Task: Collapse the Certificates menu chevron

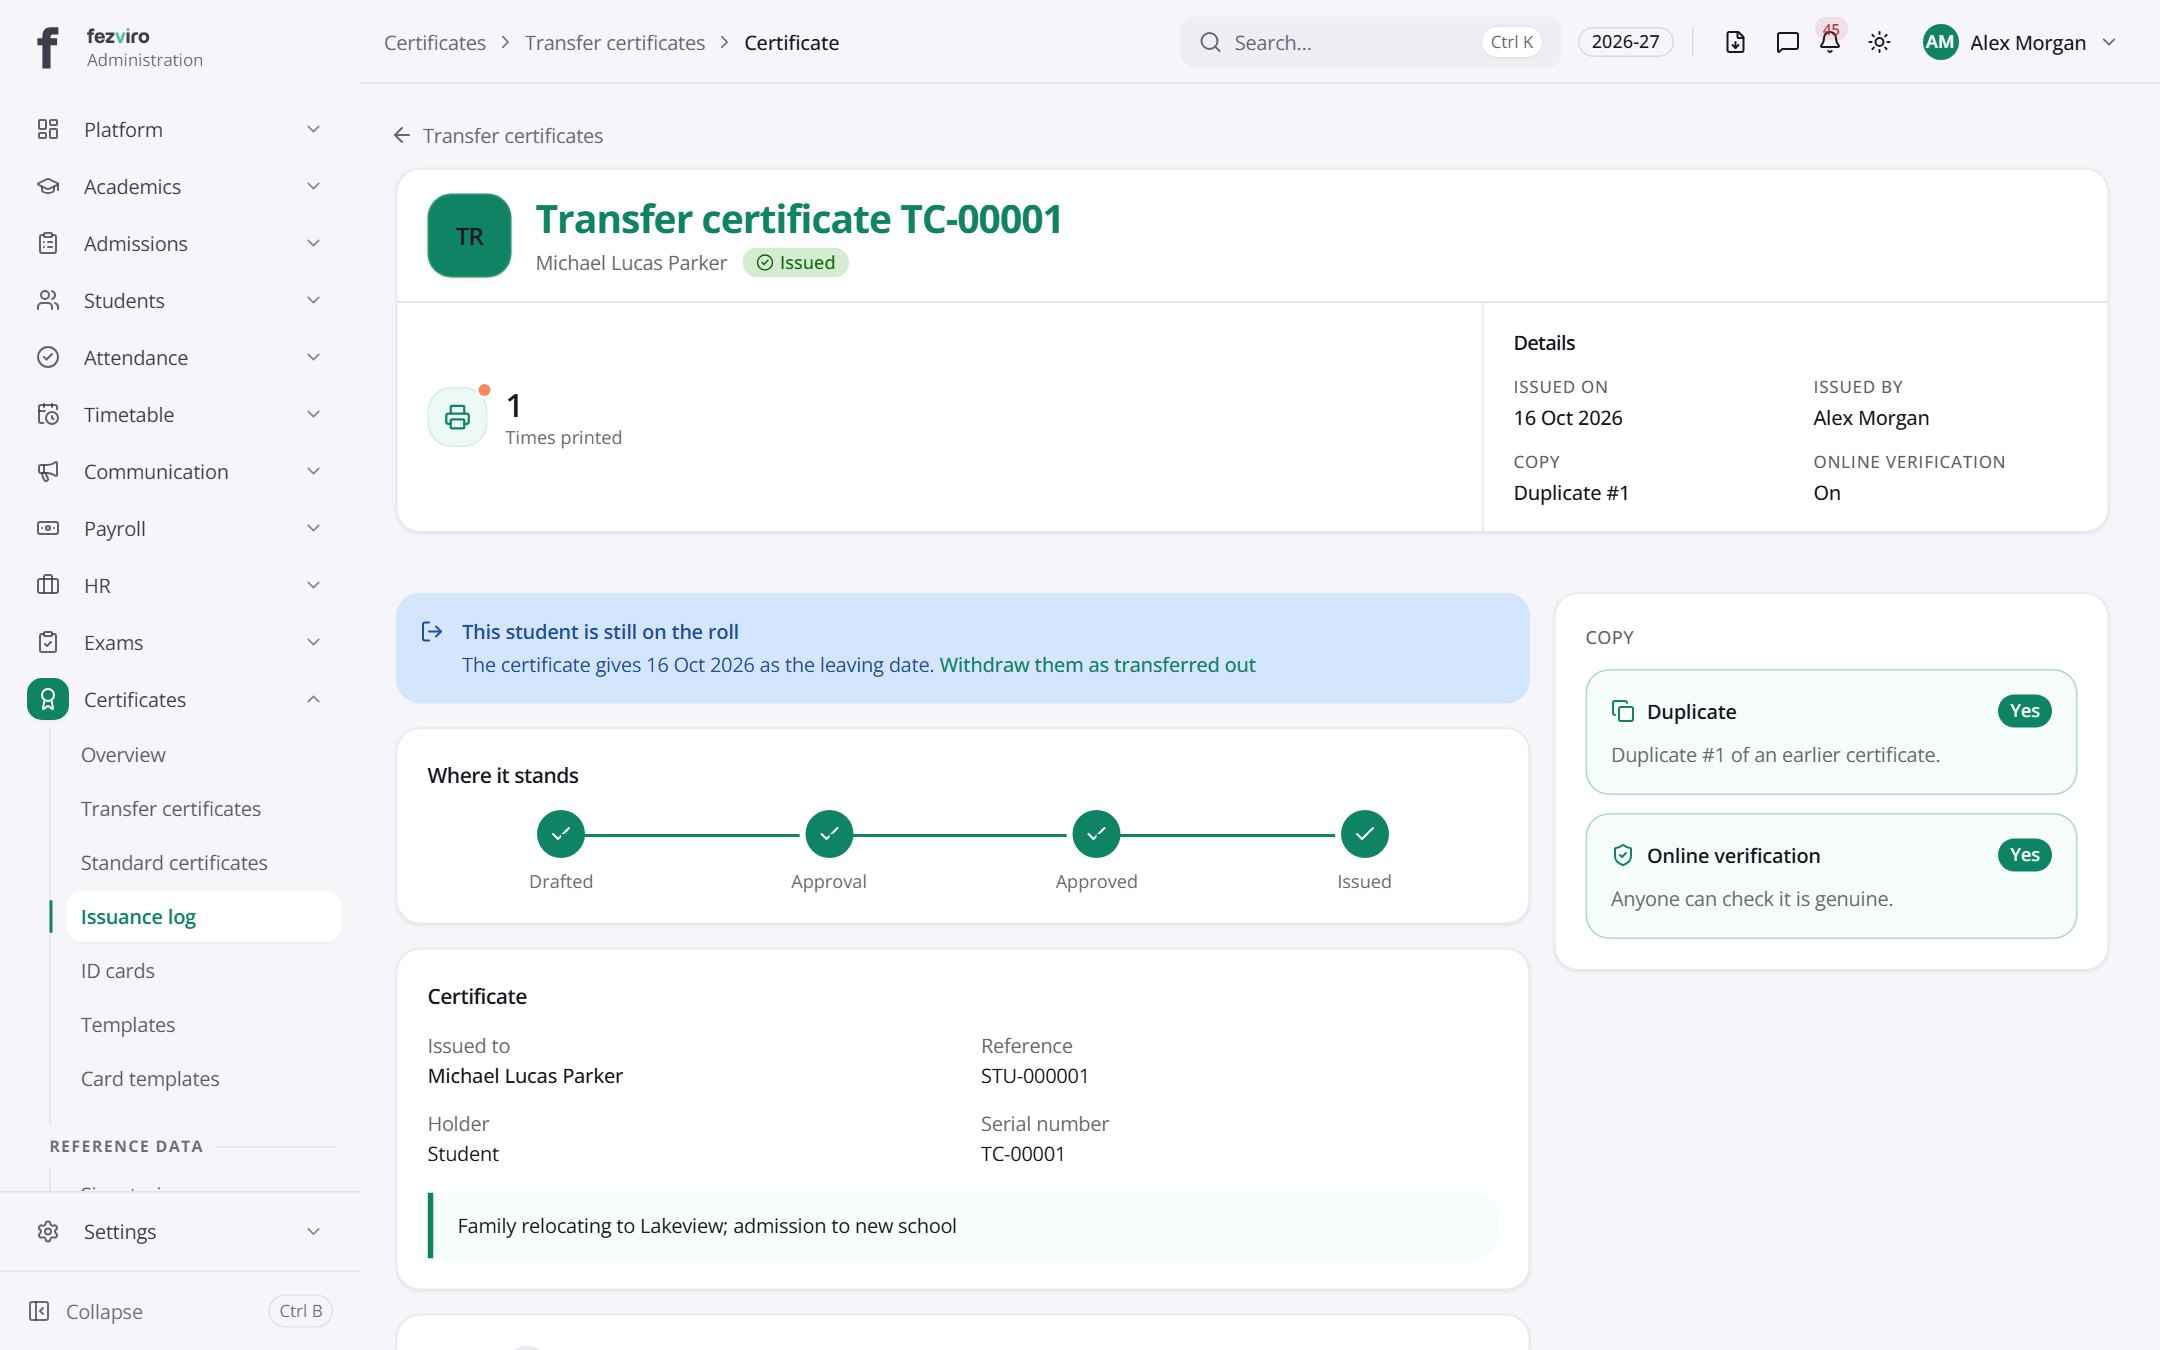Action: pyautogui.click(x=313, y=699)
